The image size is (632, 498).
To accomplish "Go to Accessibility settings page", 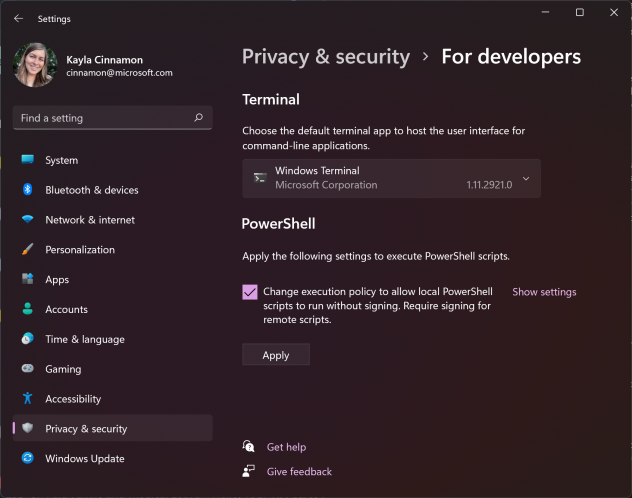I will [x=73, y=399].
